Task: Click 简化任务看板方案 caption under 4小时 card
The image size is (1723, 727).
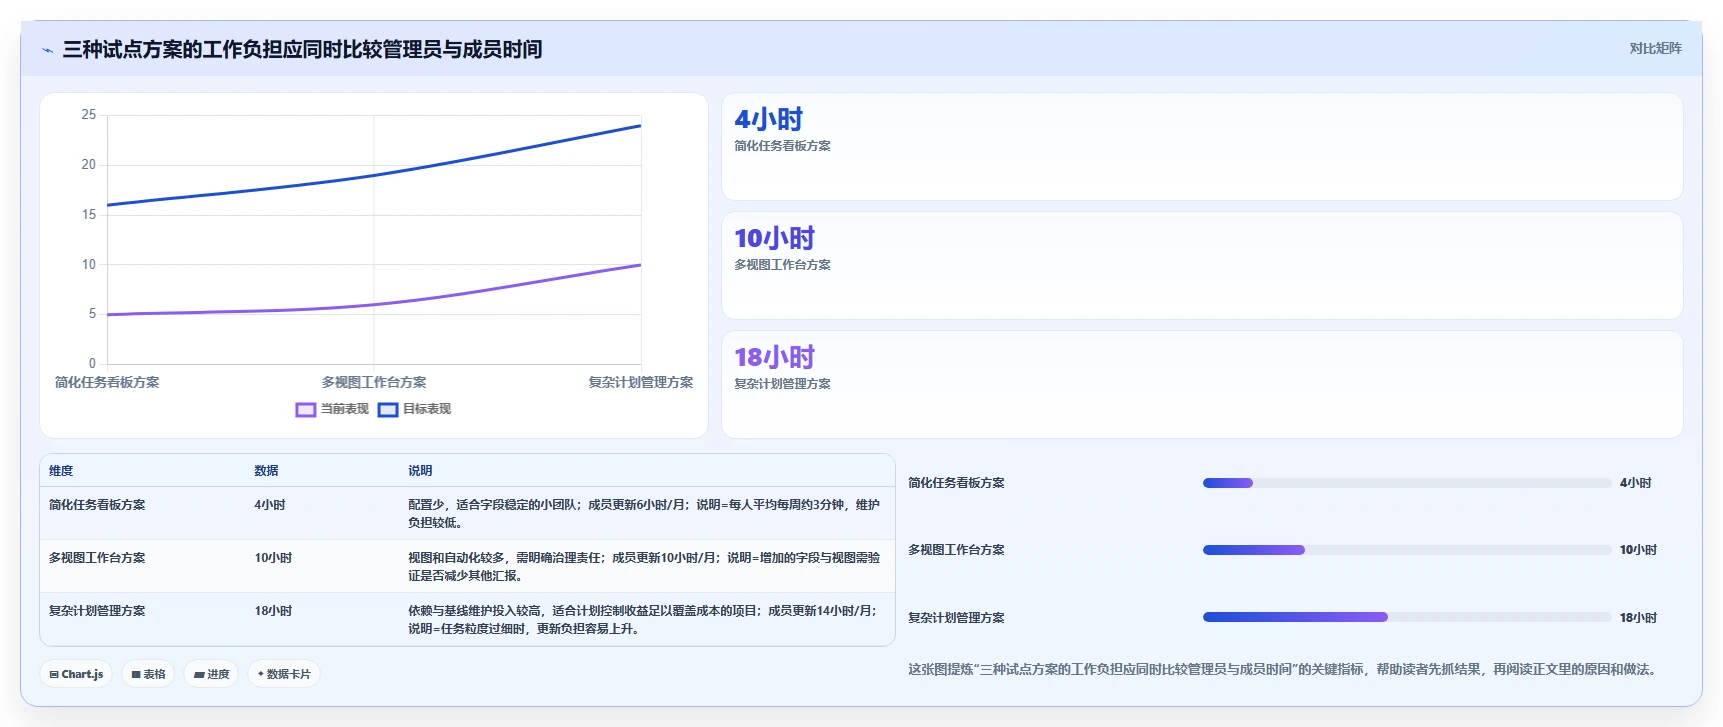Action: 782,146
